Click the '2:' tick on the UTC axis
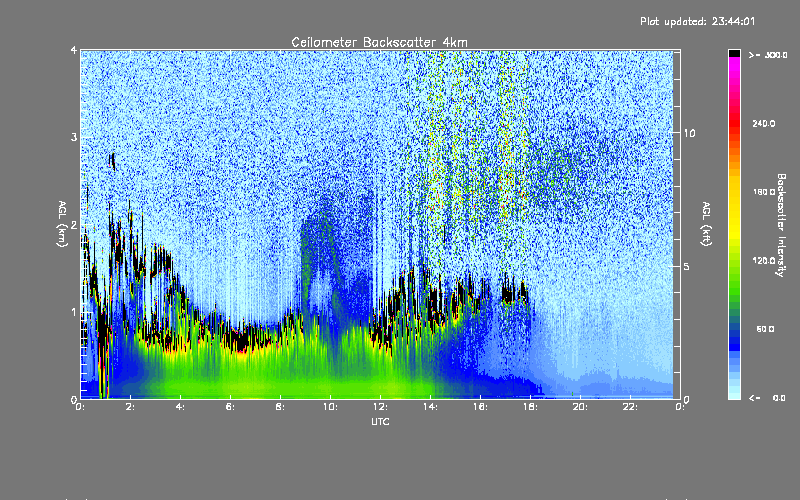Screen dimensions: 800x500 pos(131,407)
